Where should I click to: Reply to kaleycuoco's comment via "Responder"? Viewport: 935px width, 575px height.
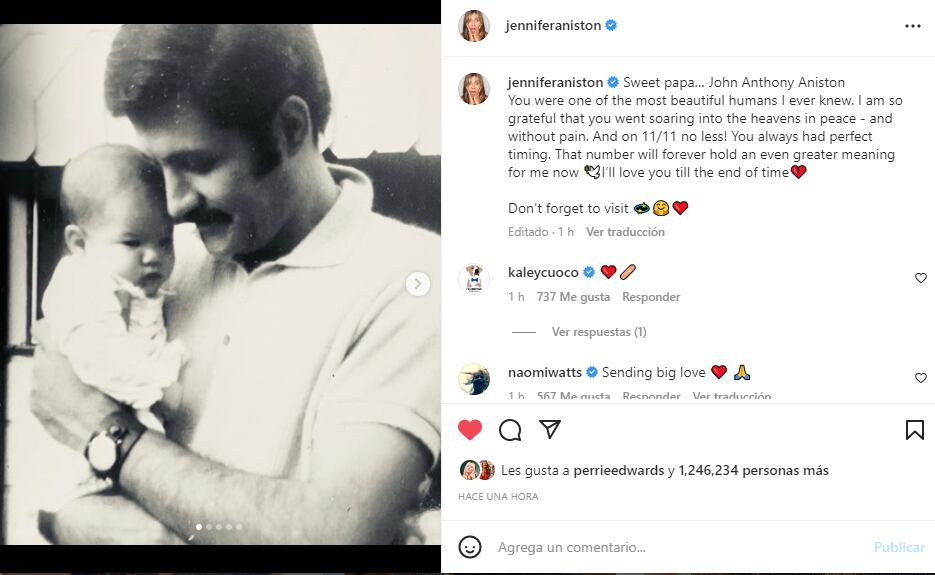pyautogui.click(x=651, y=297)
